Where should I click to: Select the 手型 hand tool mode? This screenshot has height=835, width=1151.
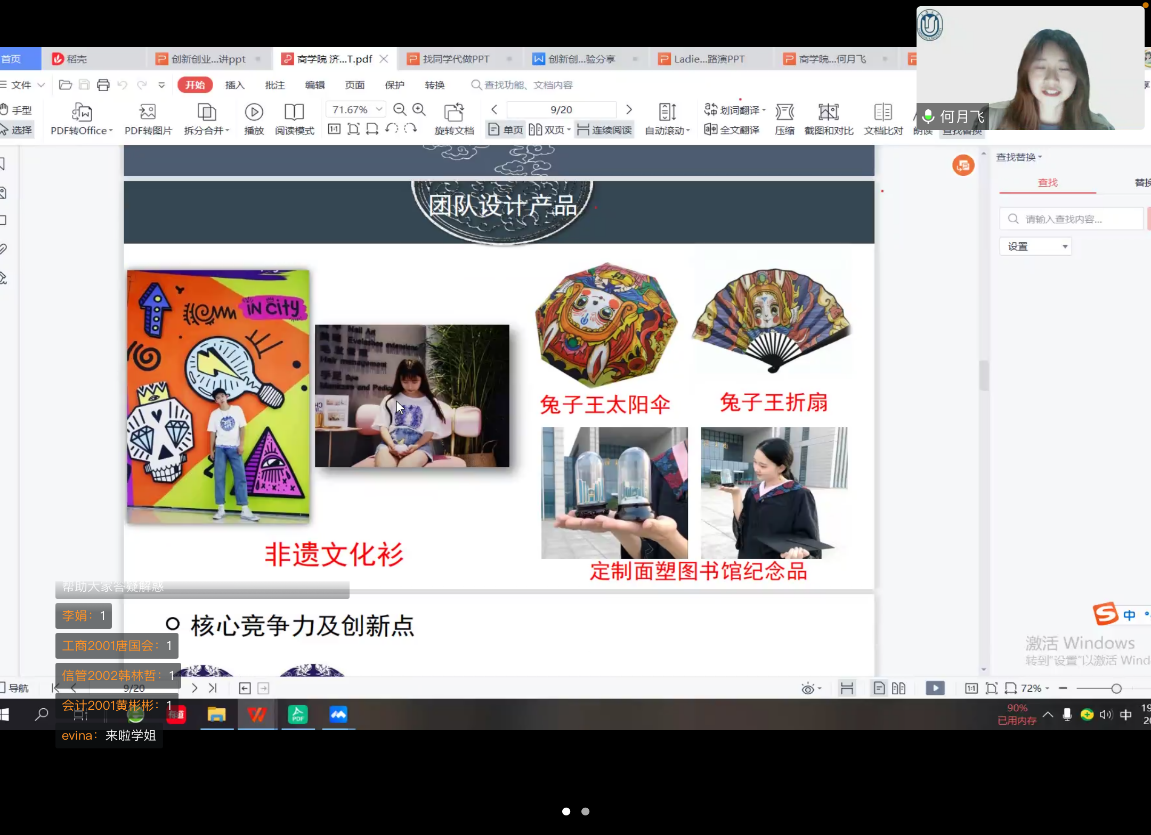[16, 110]
